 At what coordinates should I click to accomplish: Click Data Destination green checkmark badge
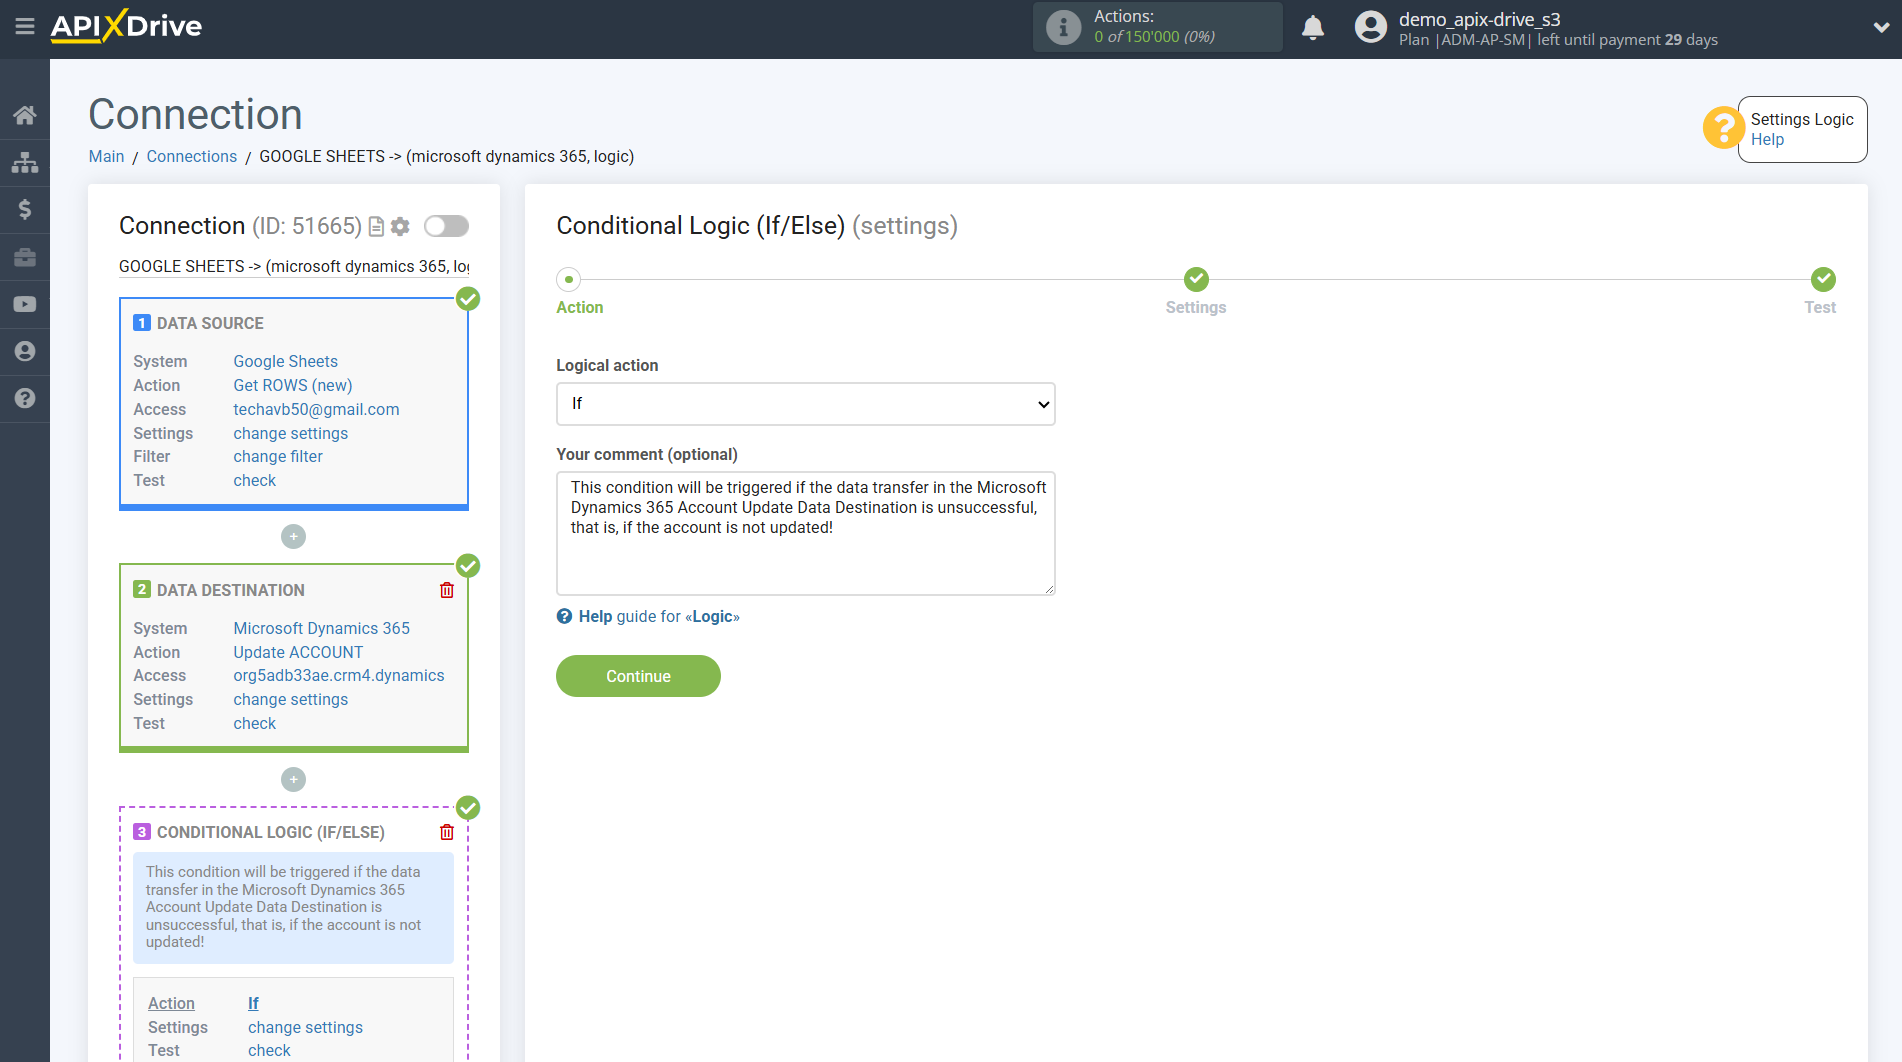468,566
